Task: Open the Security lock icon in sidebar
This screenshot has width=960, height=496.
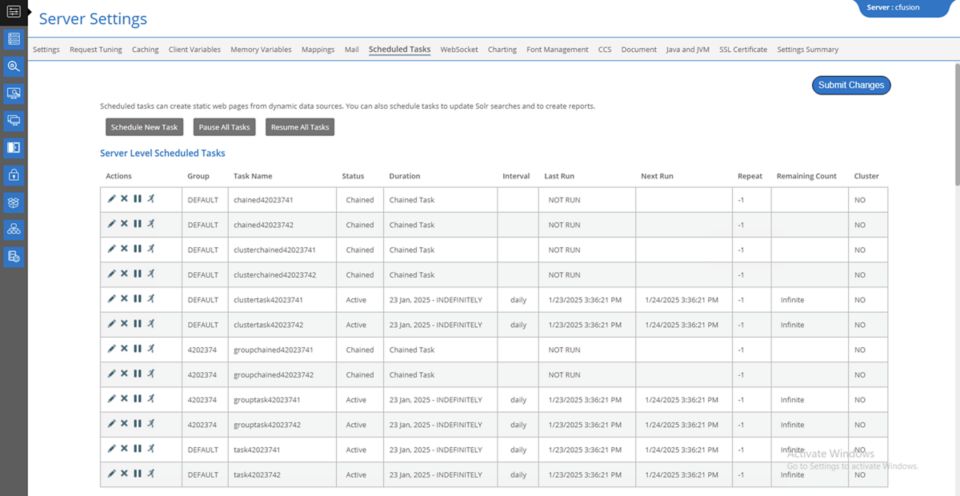Action: (x=14, y=175)
